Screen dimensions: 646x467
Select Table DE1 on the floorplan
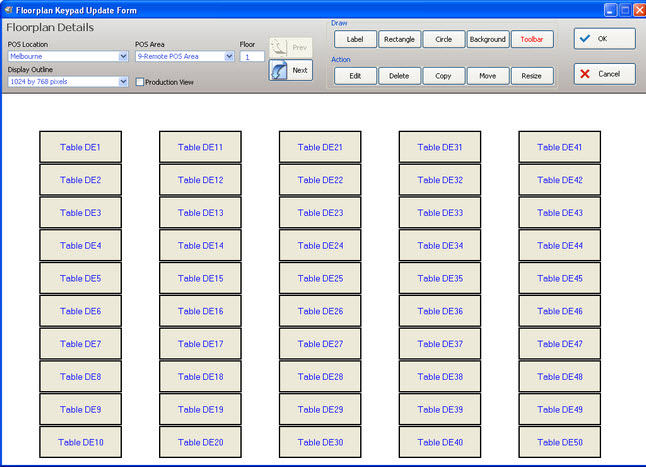(80, 147)
